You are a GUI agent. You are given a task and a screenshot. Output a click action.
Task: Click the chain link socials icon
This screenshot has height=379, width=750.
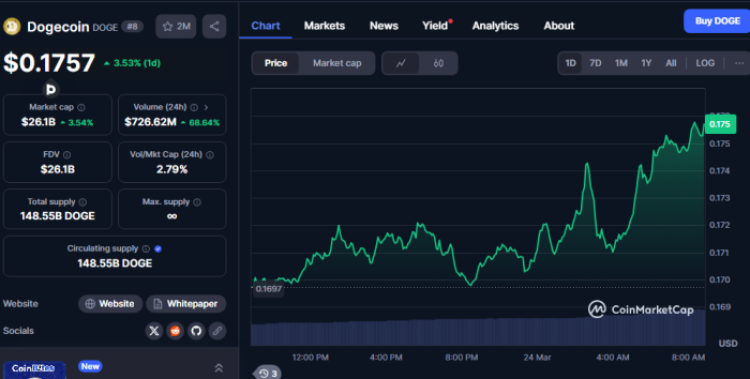point(217,331)
